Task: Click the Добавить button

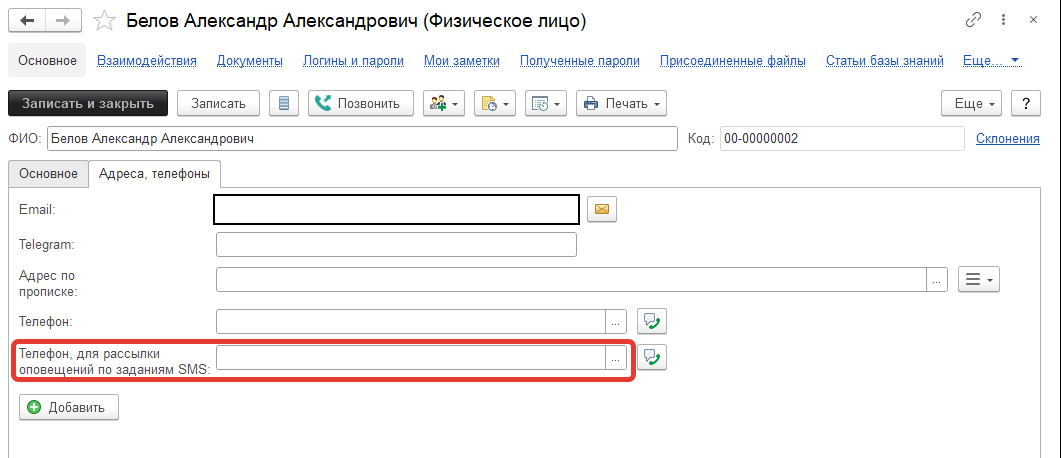Action: (x=69, y=407)
